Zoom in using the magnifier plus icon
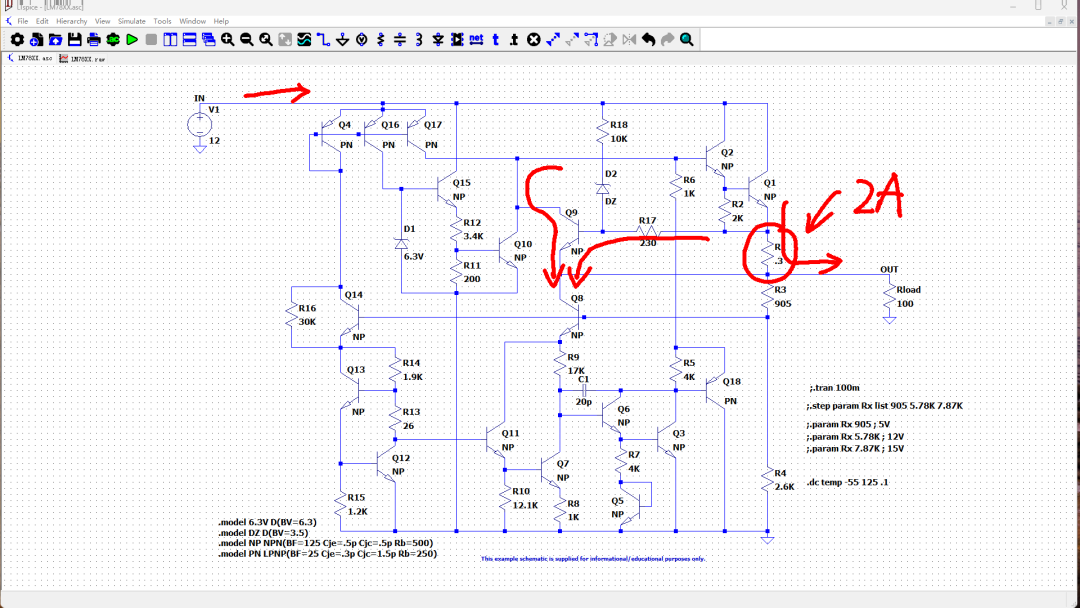The height and width of the screenshot is (608, 1080). [228, 40]
